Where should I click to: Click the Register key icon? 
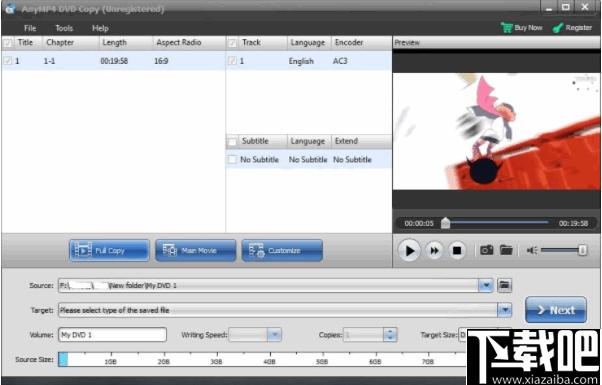558,28
